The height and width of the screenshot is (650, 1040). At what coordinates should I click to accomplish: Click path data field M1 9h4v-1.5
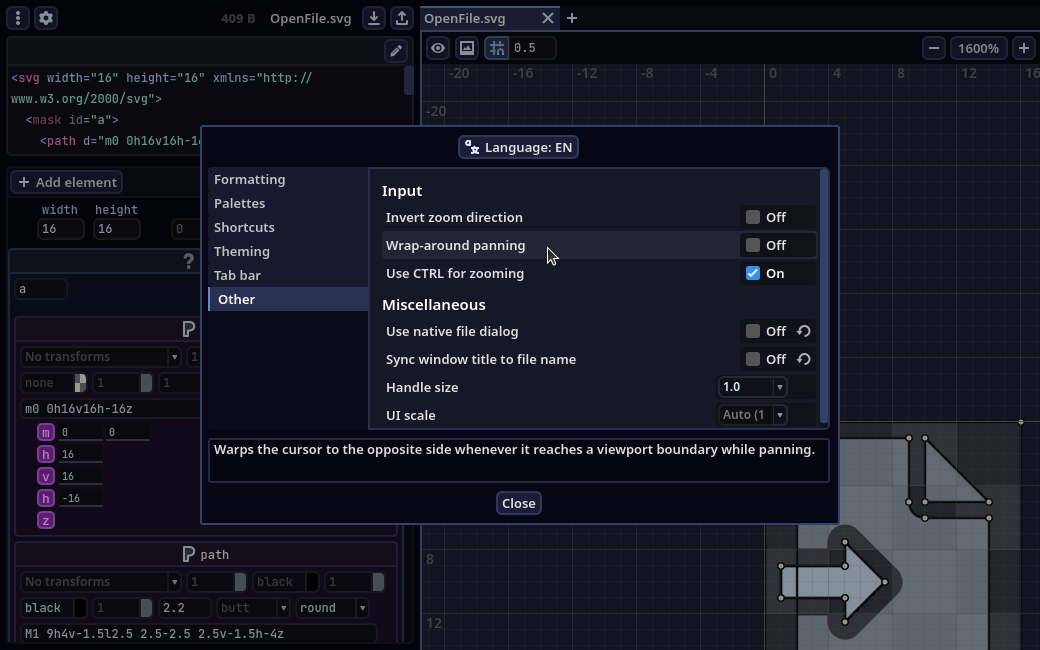pos(199,634)
